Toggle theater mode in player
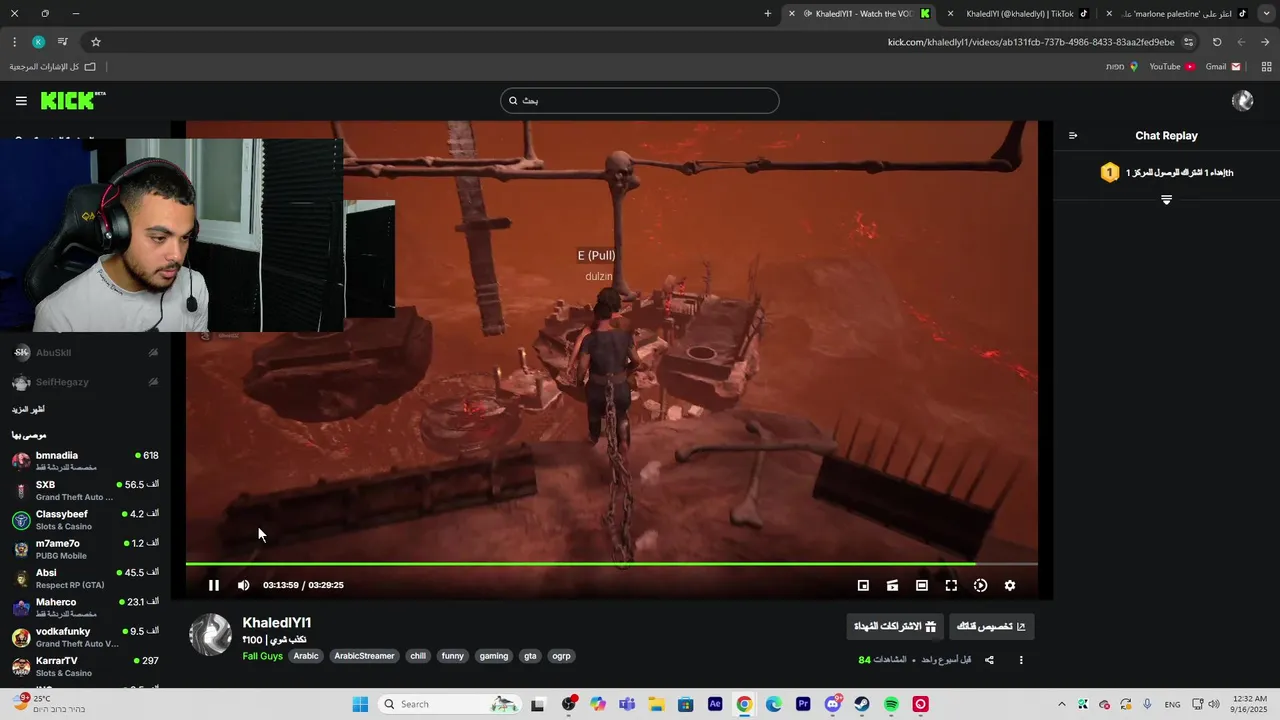The width and height of the screenshot is (1280, 720). tap(922, 585)
